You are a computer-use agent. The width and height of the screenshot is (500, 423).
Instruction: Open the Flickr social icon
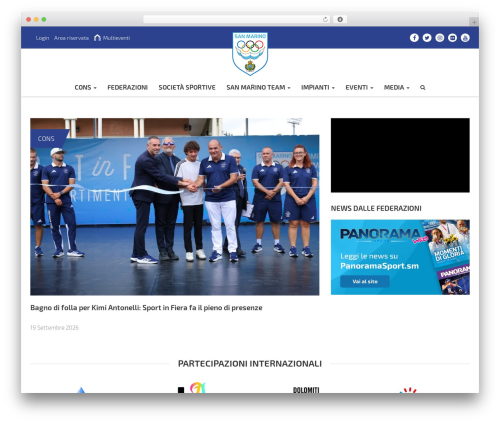coord(452,38)
